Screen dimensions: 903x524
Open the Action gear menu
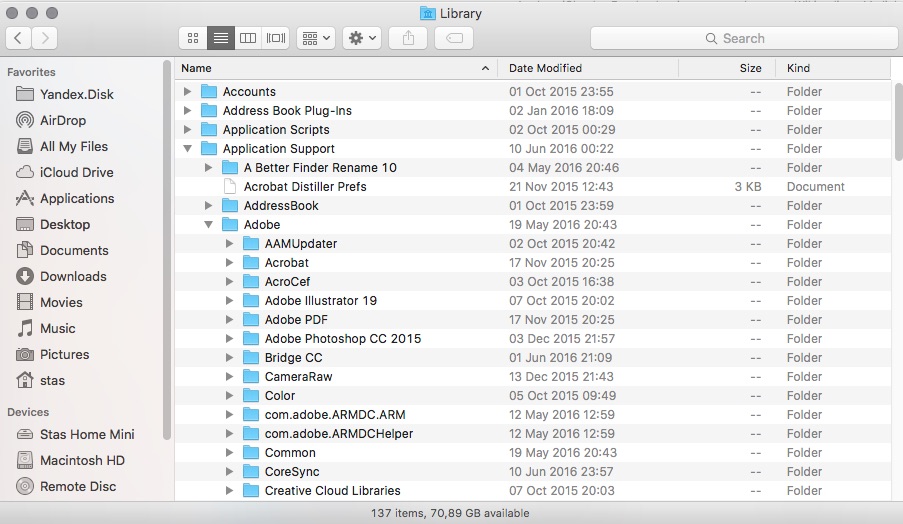pyautogui.click(x=362, y=38)
